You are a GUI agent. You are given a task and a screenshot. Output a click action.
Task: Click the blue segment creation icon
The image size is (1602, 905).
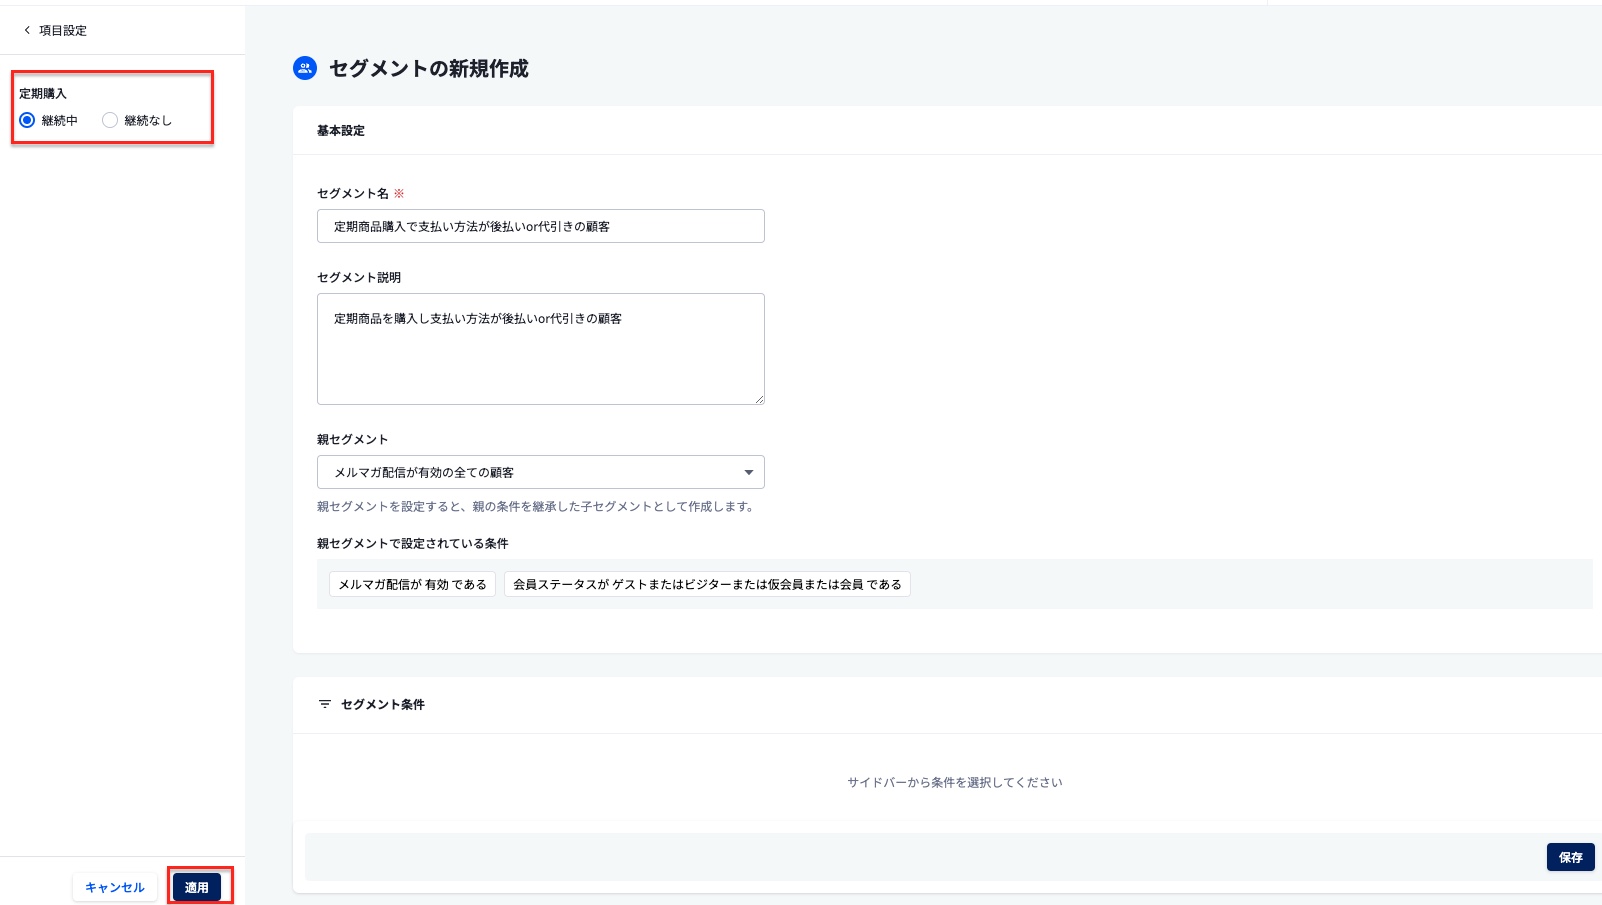tap(304, 68)
